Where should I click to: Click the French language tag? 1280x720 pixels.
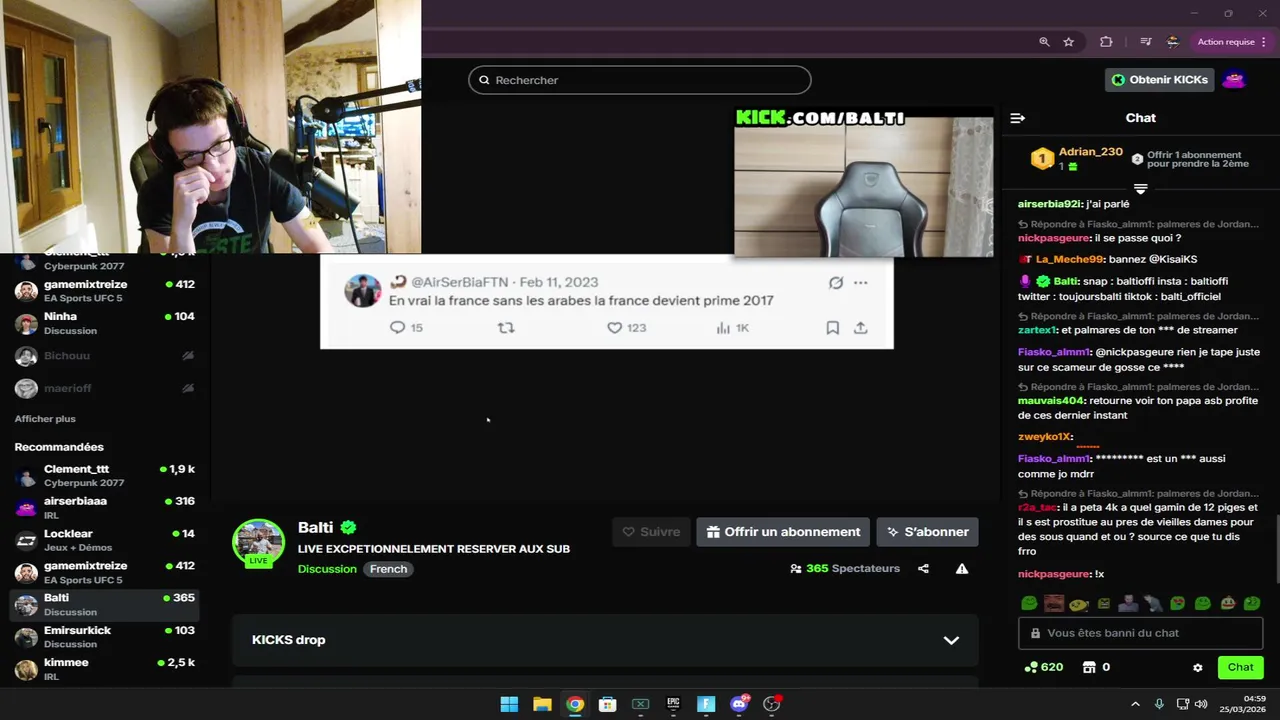[388, 569]
